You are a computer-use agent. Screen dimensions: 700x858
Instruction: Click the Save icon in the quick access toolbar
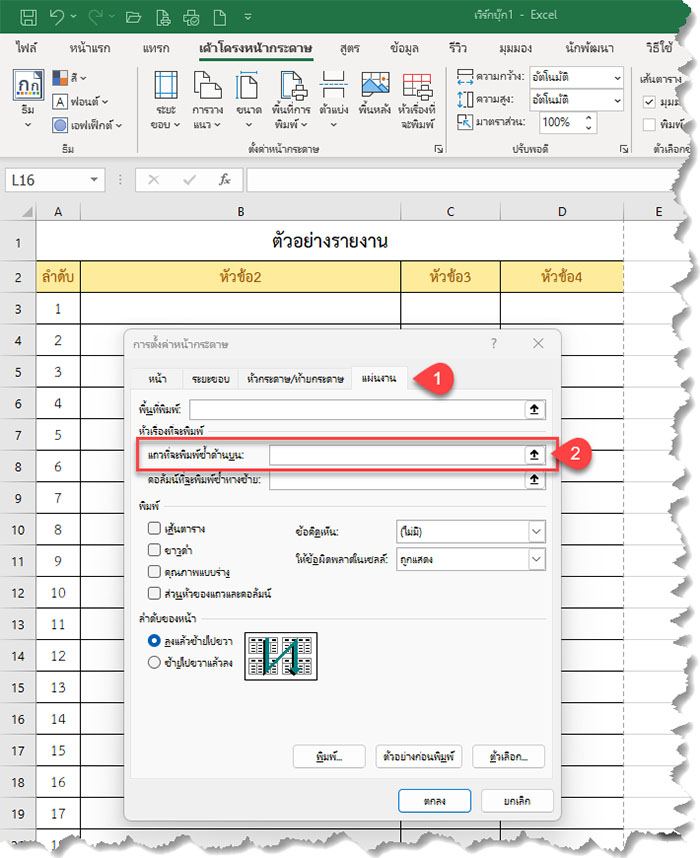click(29, 17)
